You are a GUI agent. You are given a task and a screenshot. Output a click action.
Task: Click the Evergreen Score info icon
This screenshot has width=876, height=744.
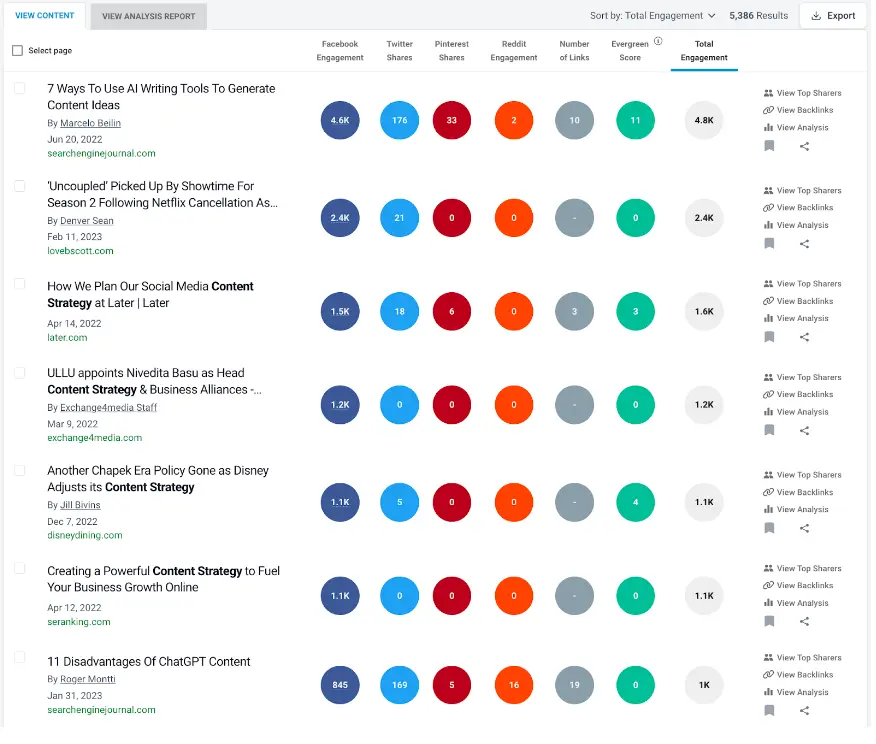click(656, 39)
